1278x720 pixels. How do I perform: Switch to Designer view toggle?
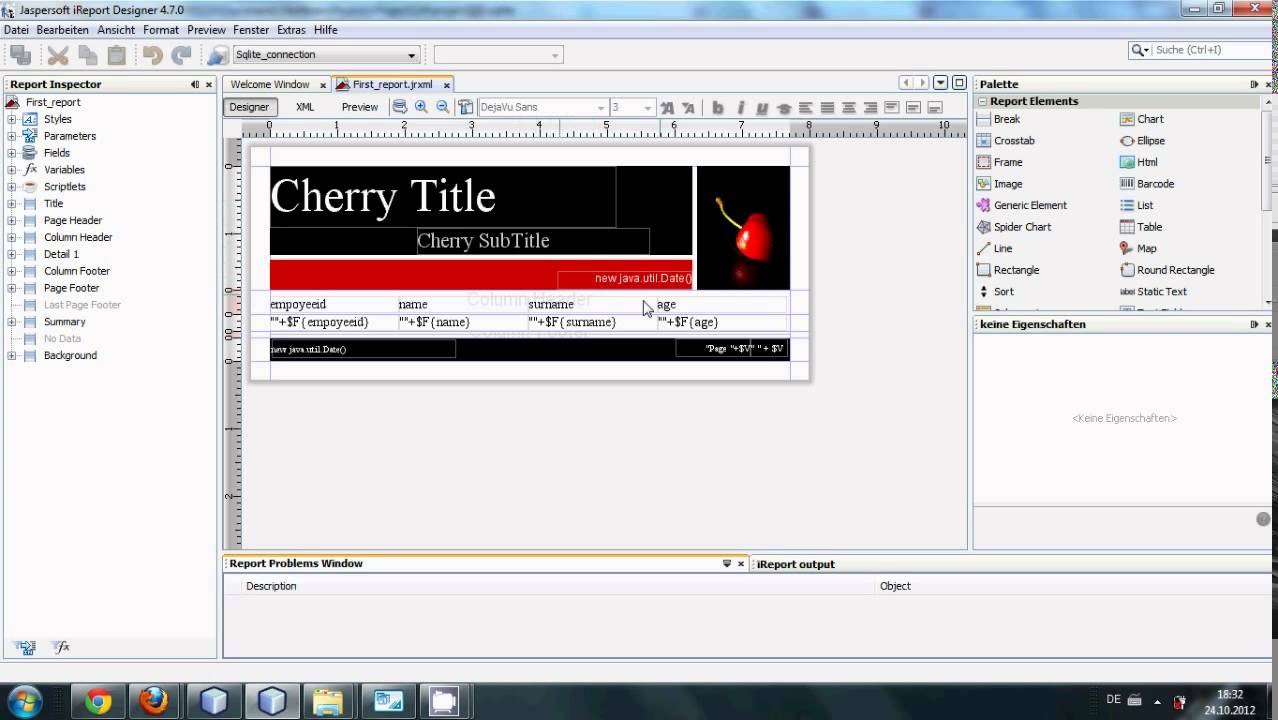(250, 107)
